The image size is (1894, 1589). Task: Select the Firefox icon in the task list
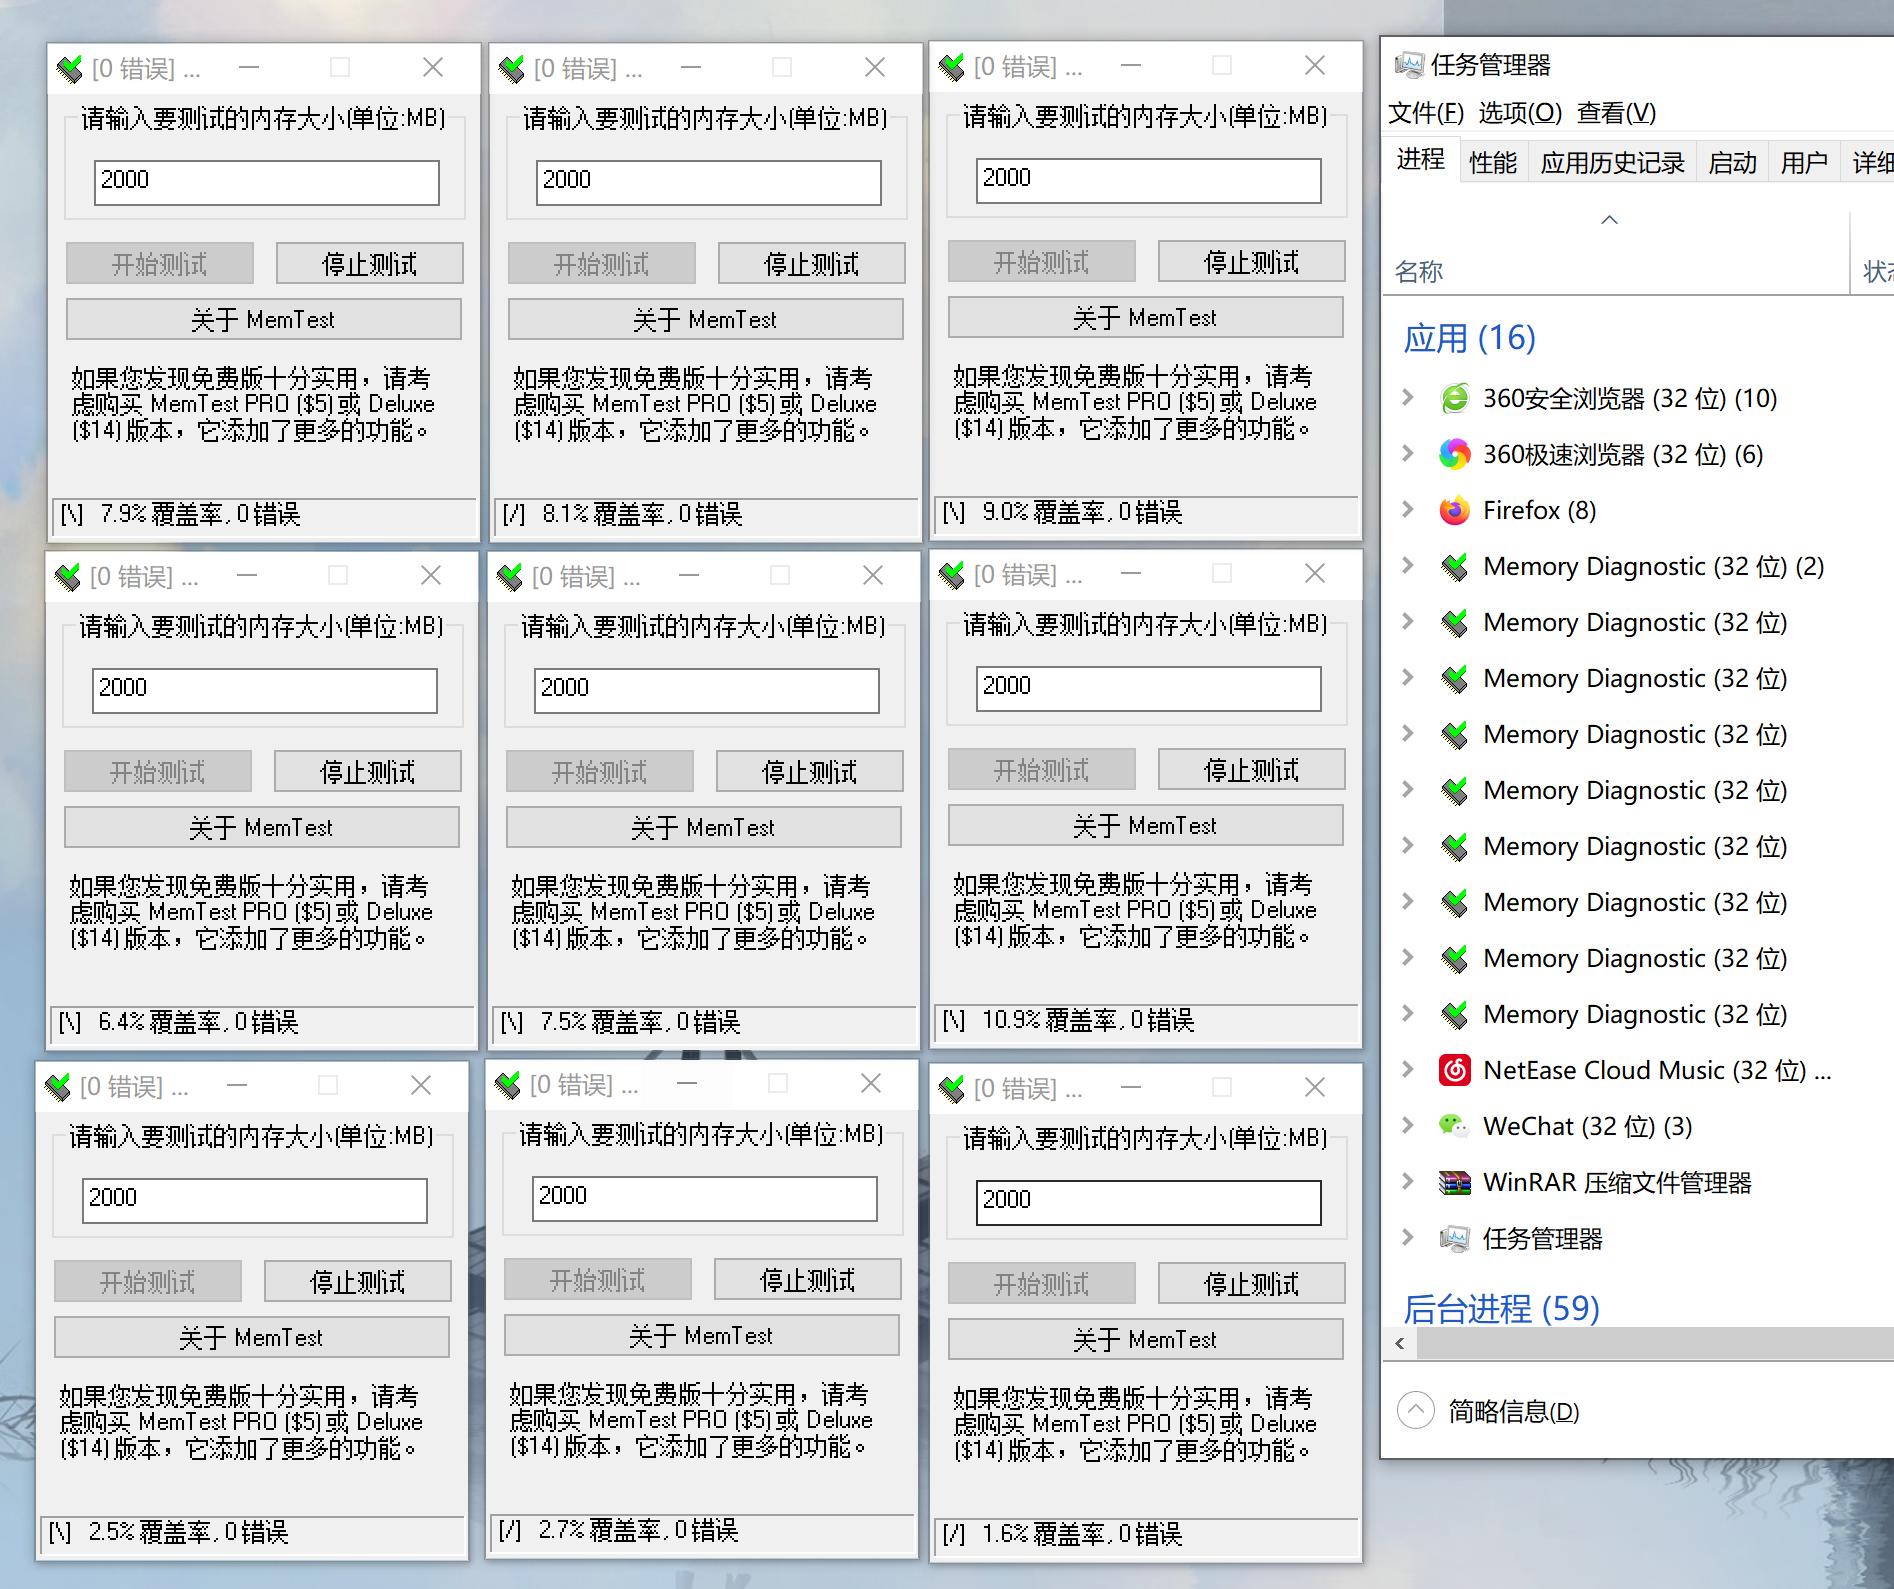[x=1454, y=511]
